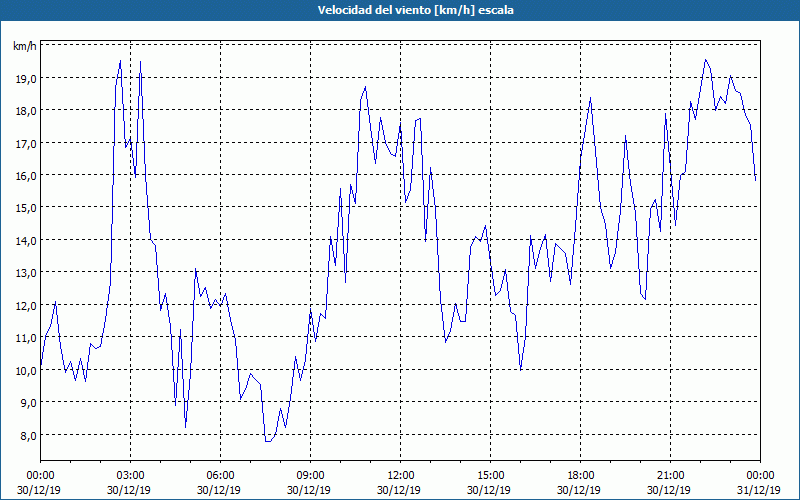Select the 18,0 y-axis value
Viewport: 800px width, 500px height.
26,111
